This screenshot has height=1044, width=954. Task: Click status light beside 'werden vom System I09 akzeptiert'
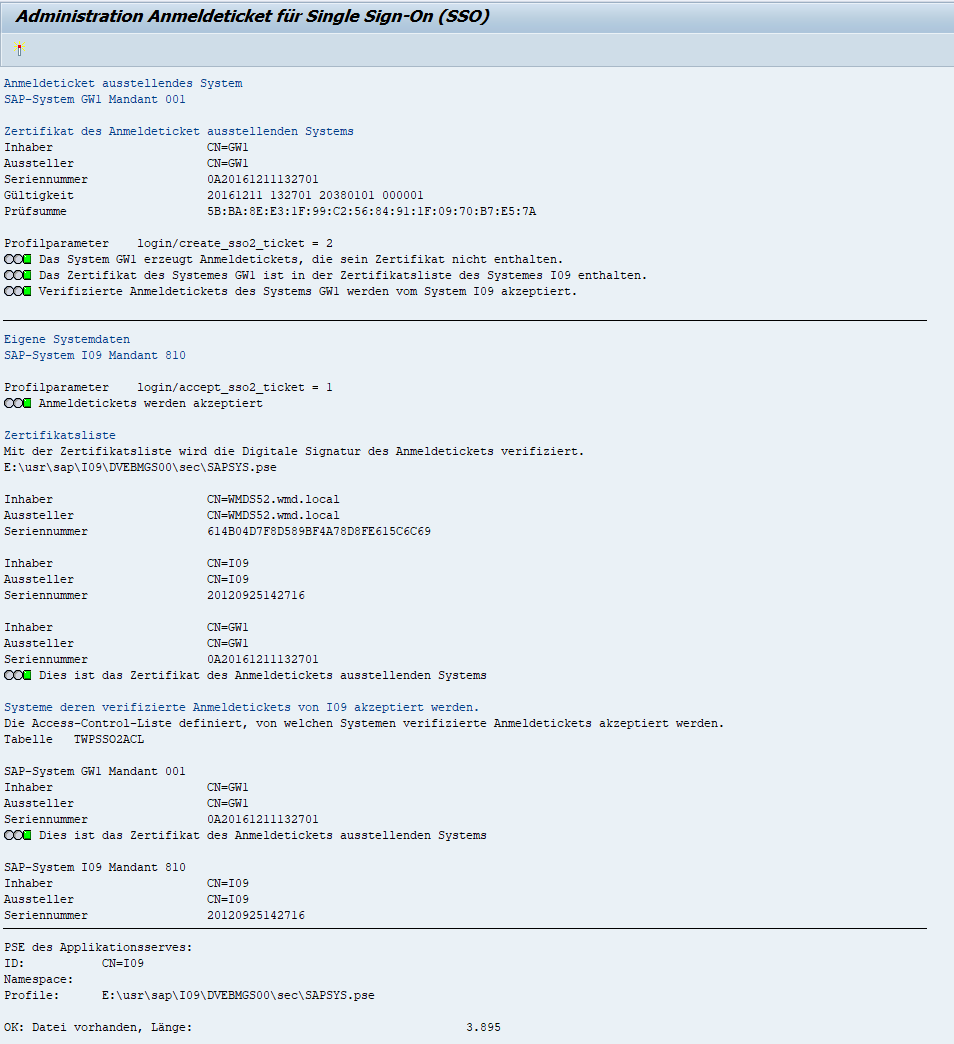pos(18,292)
